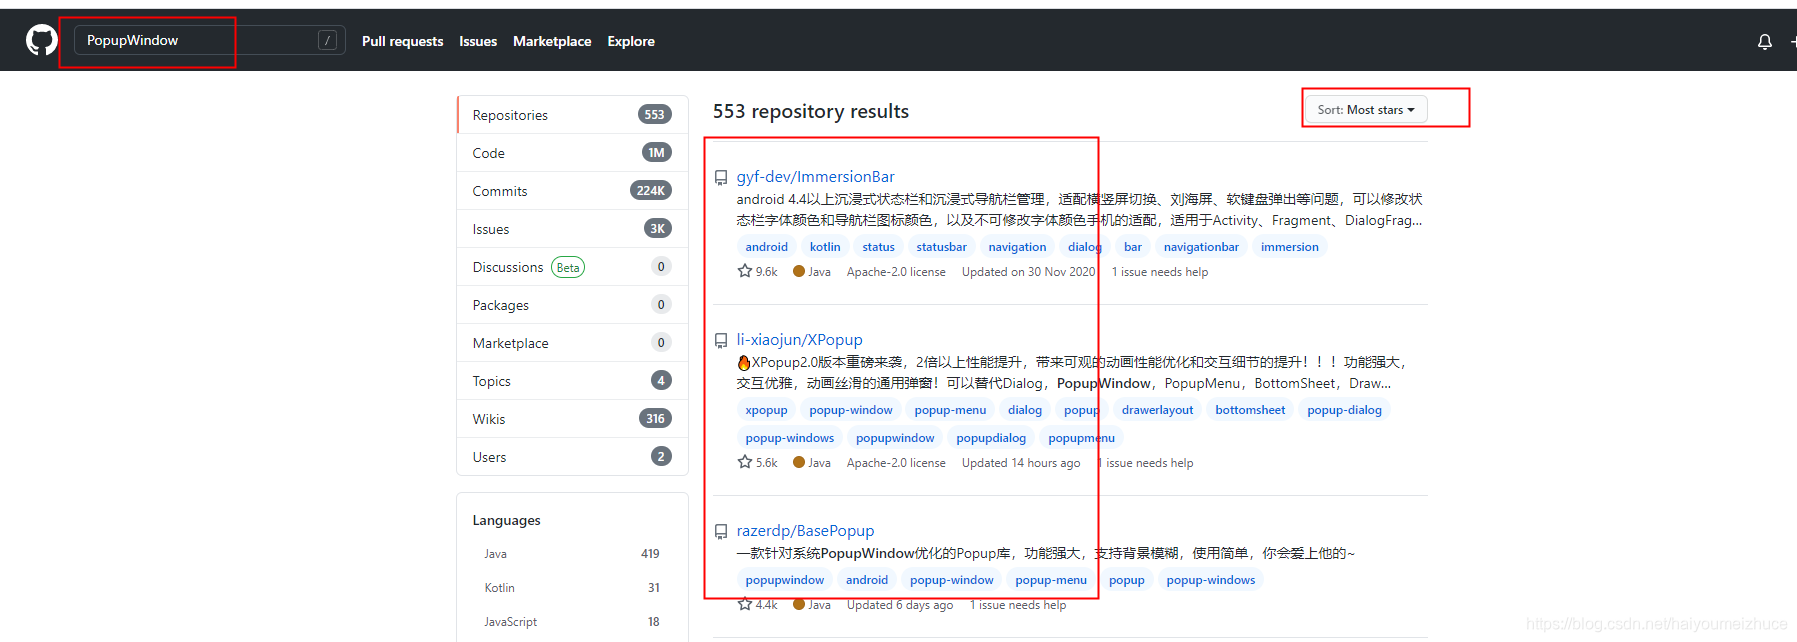Click '553 repository results' heading
Viewport: 1797px width, 642px height.
tap(811, 111)
